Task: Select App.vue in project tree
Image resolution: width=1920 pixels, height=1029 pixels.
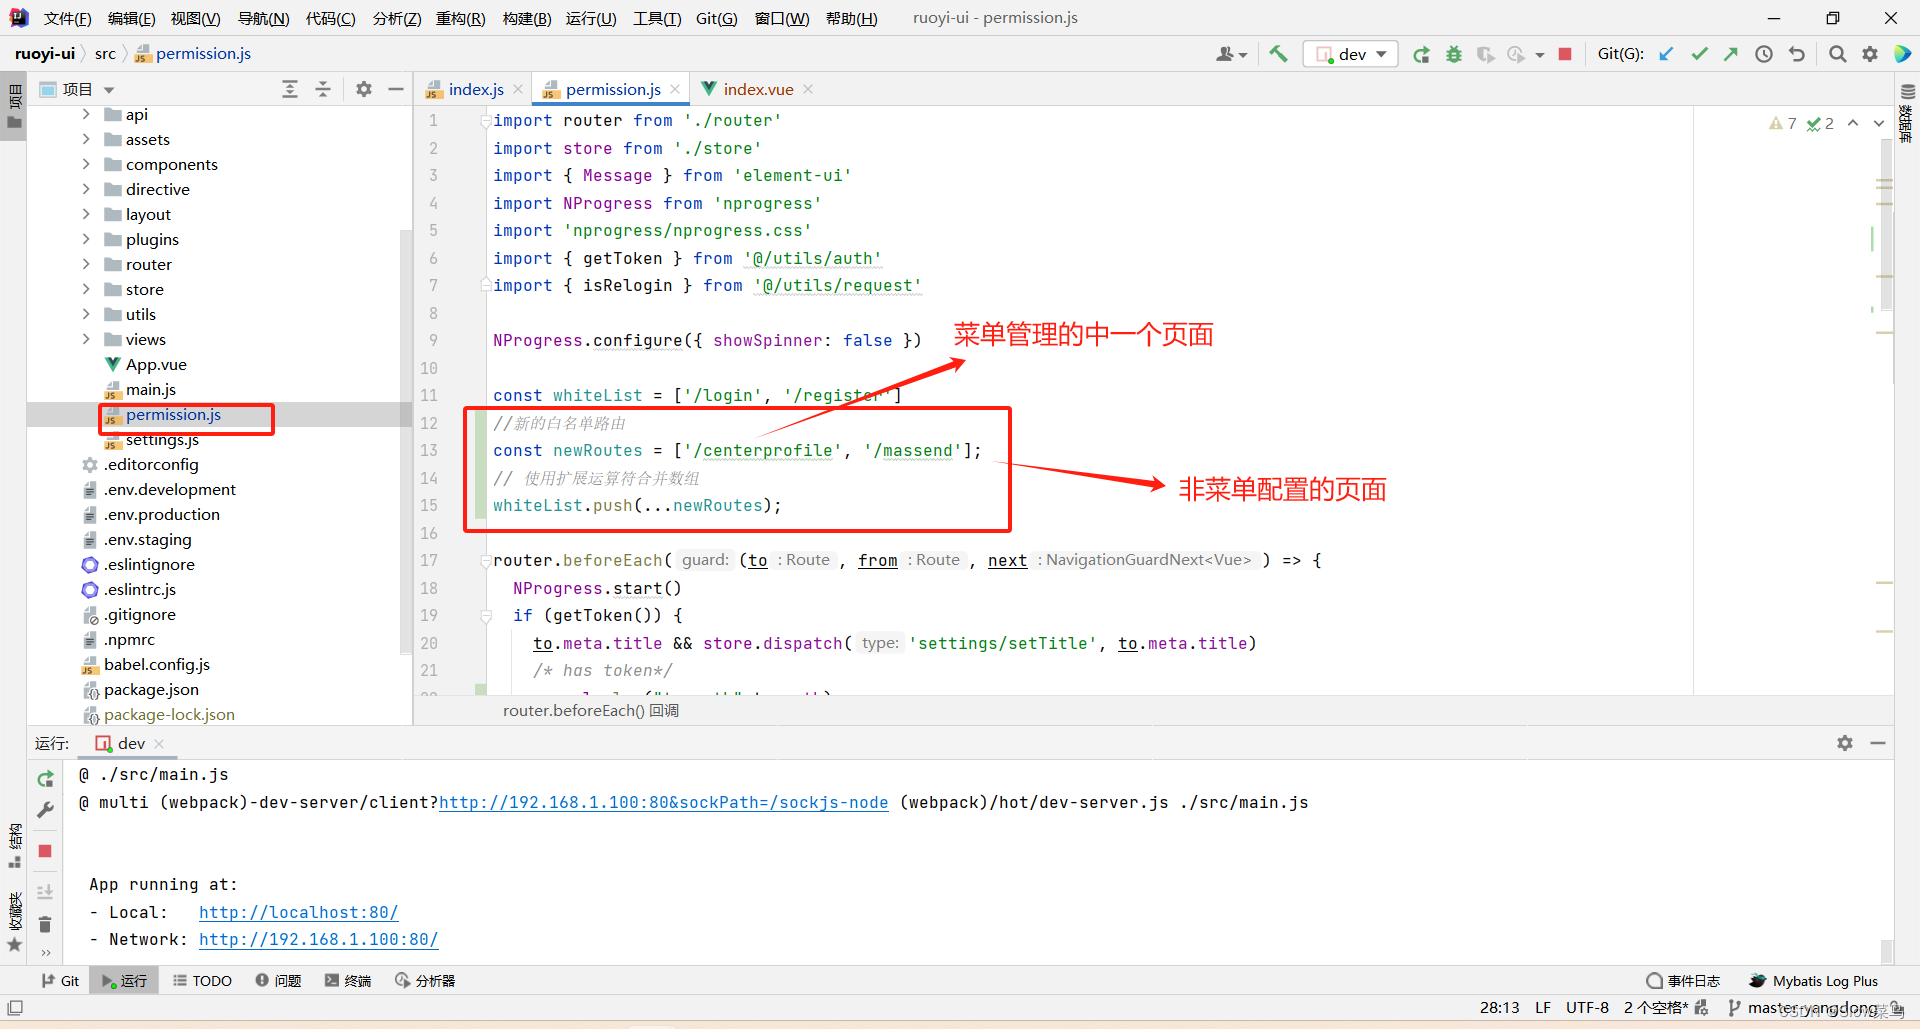Action: coord(155,364)
